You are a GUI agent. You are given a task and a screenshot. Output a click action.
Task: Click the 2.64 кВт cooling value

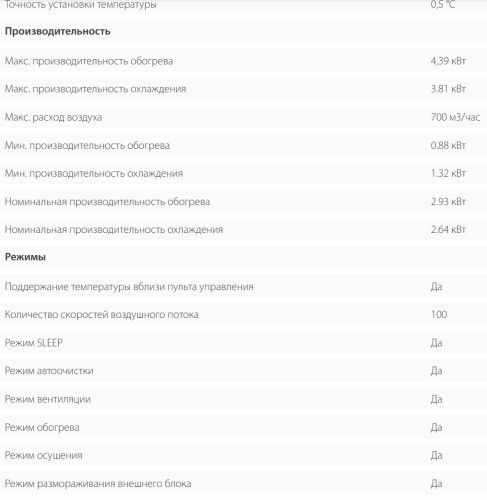coord(448,229)
